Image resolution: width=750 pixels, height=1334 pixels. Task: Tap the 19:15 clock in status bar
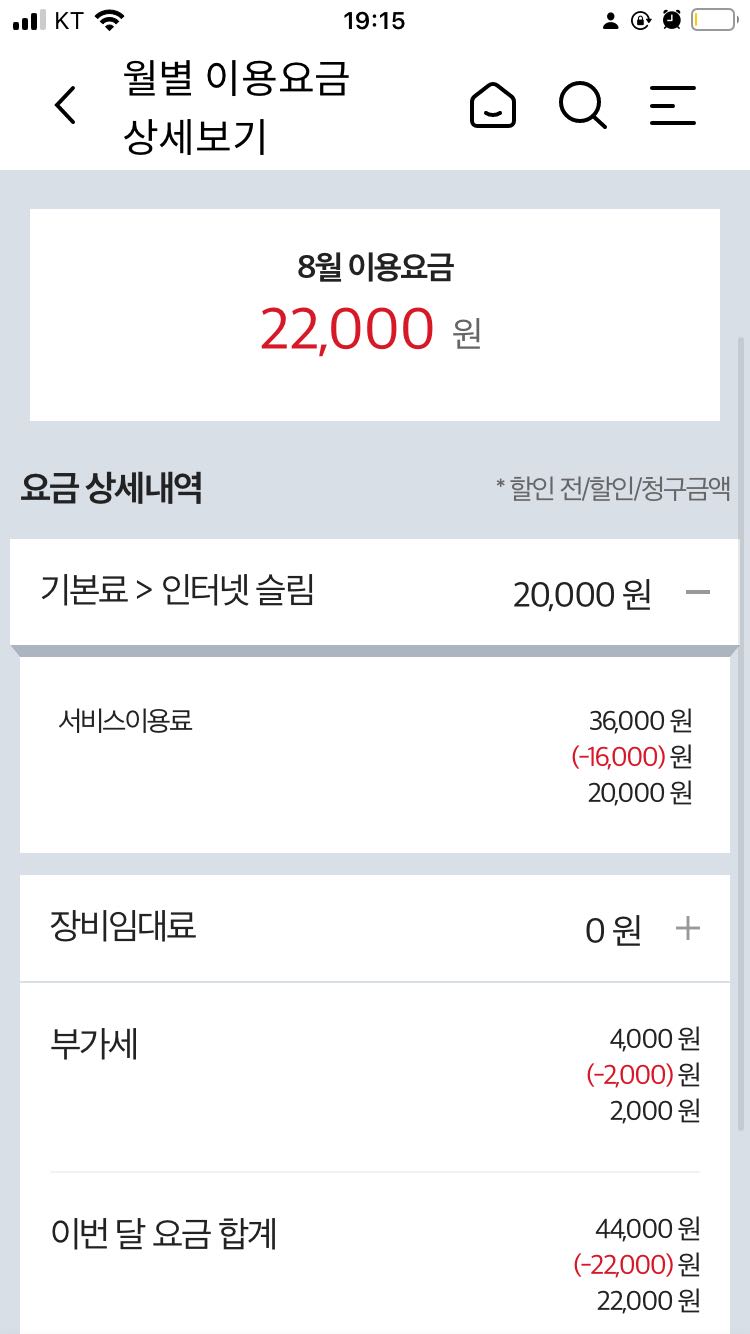[374, 20]
